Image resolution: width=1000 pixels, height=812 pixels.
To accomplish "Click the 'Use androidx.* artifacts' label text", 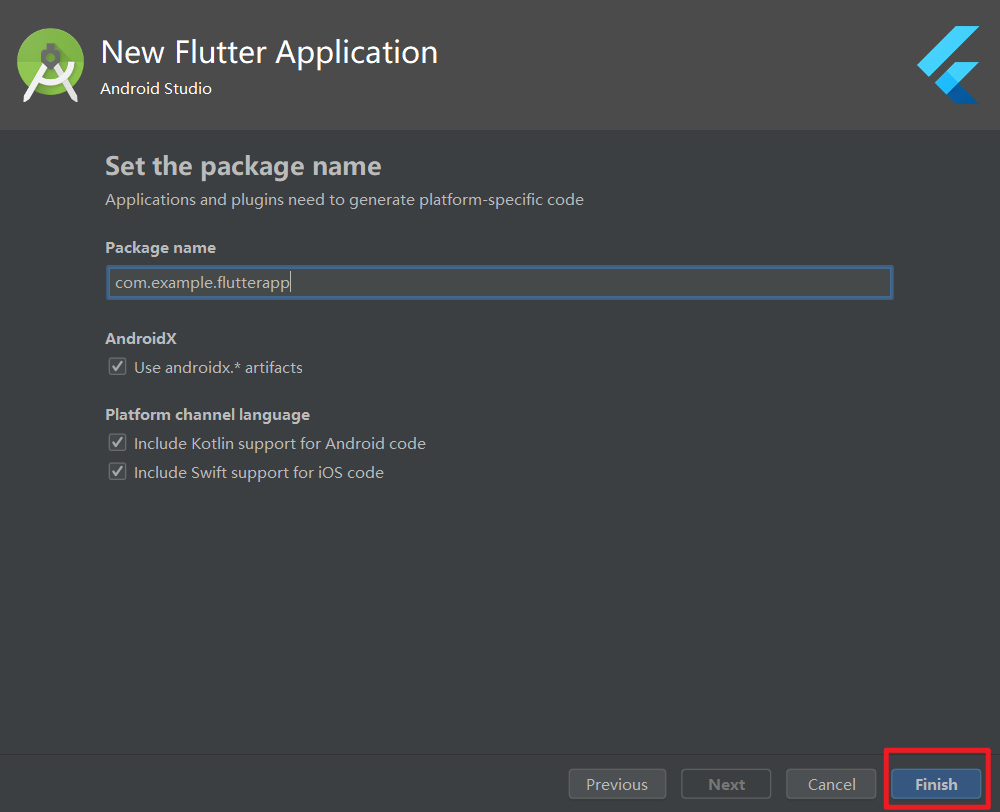I will 218,367.
